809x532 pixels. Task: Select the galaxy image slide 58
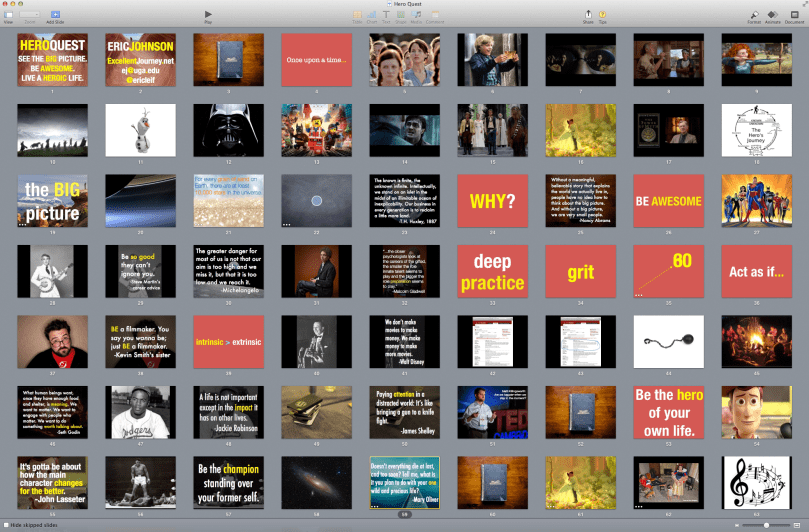[x=316, y=482]
